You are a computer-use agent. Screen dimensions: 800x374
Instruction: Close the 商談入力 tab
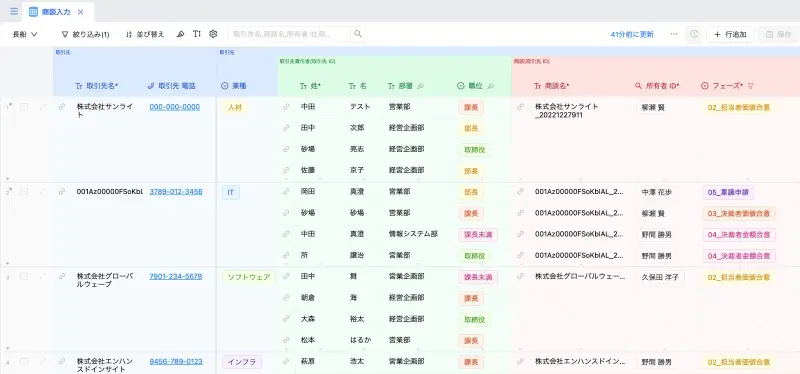[80, 12]
